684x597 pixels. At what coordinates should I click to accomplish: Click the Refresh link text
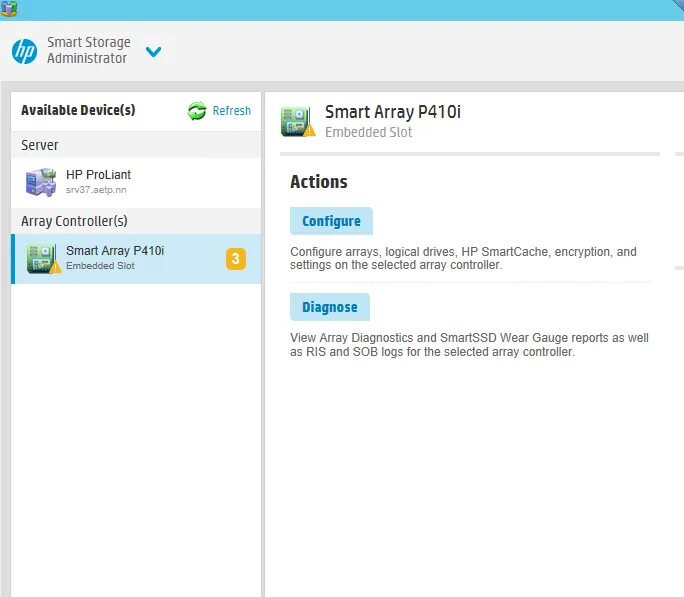pos(232,111)
